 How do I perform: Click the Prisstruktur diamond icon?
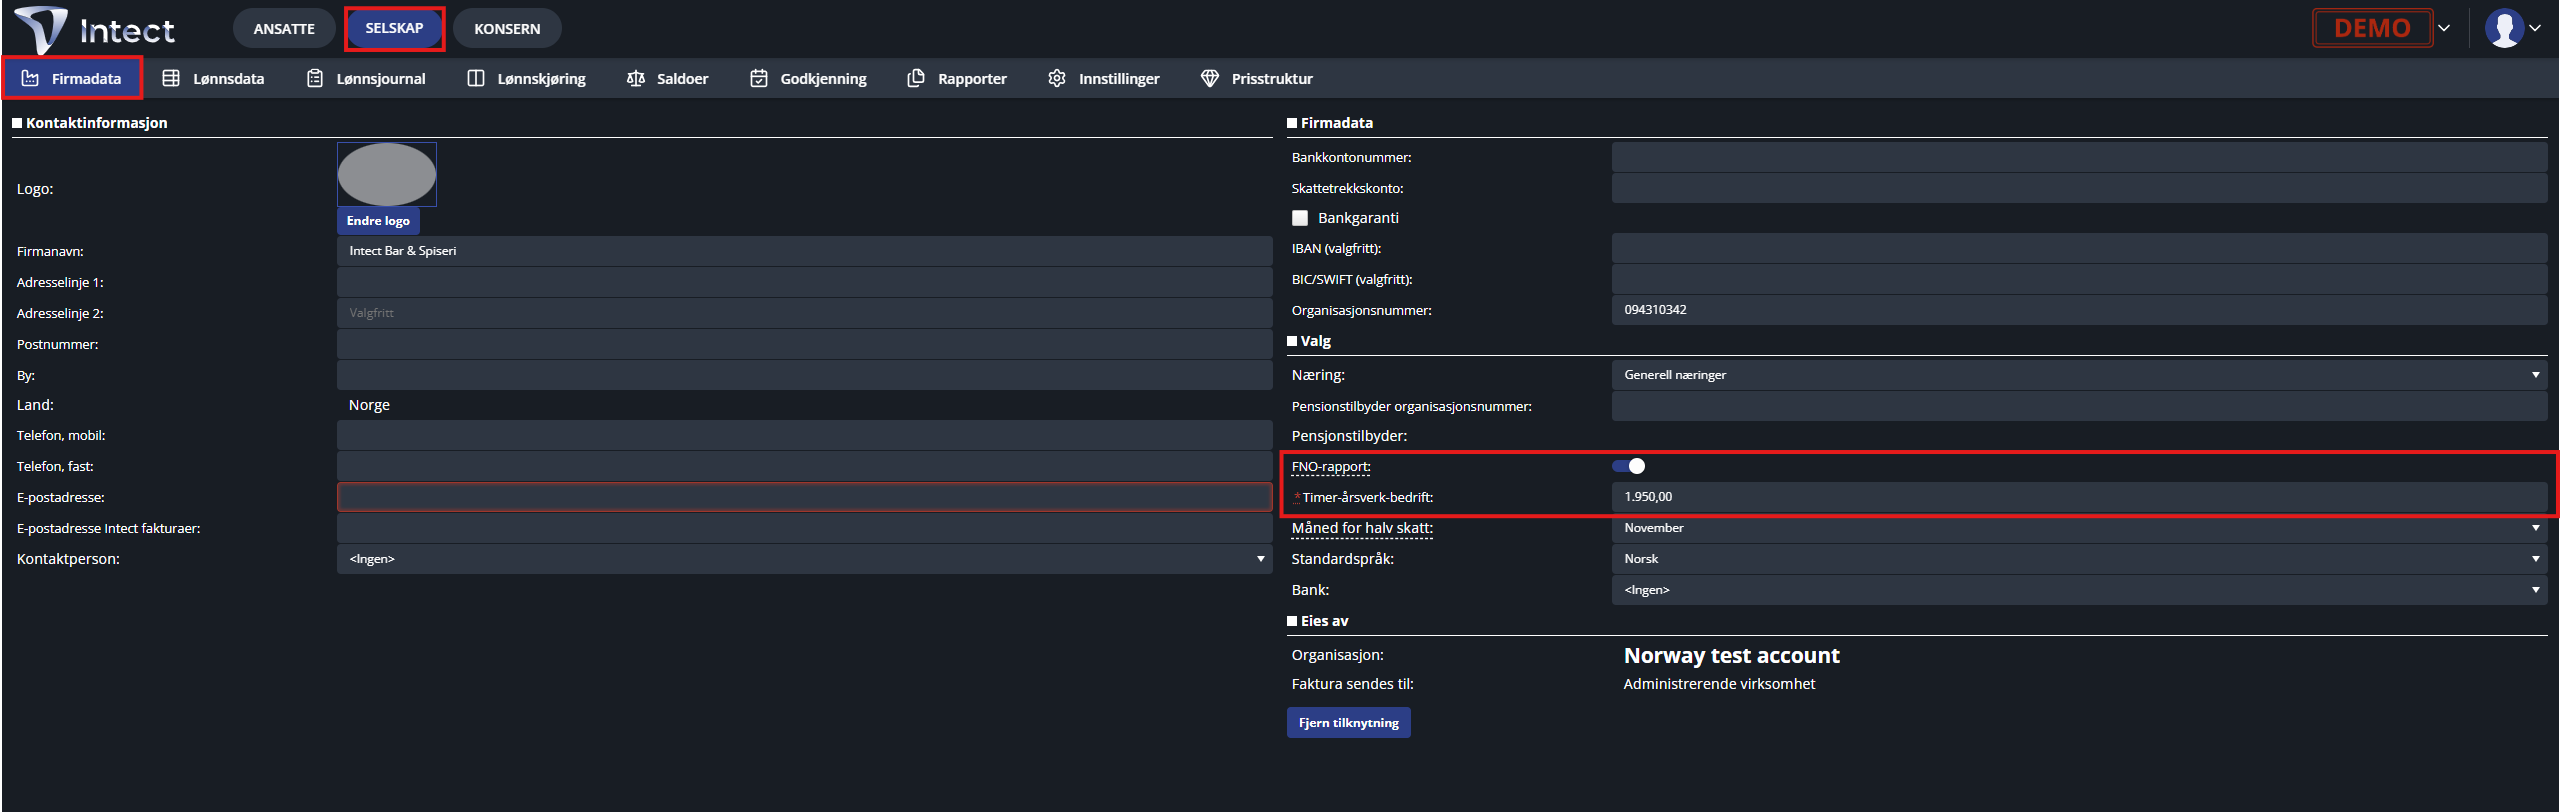(1210, 78)
